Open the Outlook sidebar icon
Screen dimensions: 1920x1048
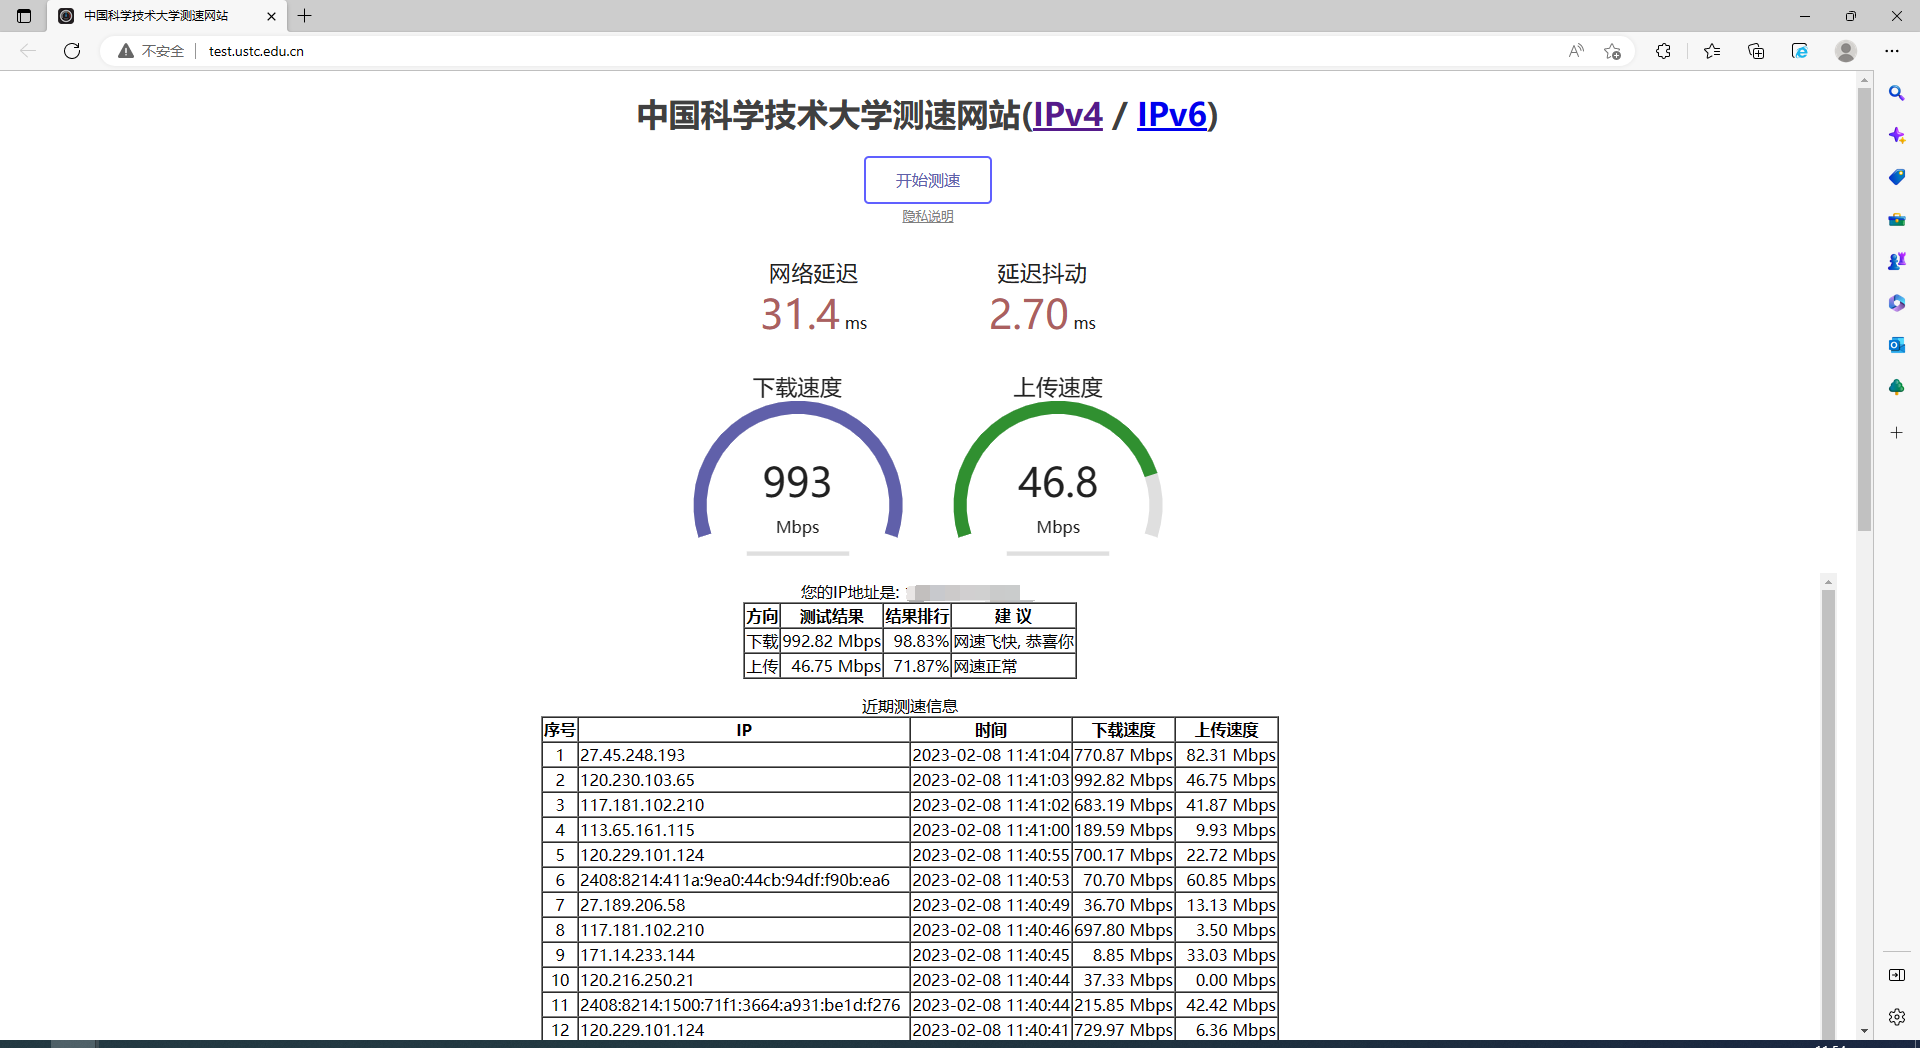point(1896,345)
